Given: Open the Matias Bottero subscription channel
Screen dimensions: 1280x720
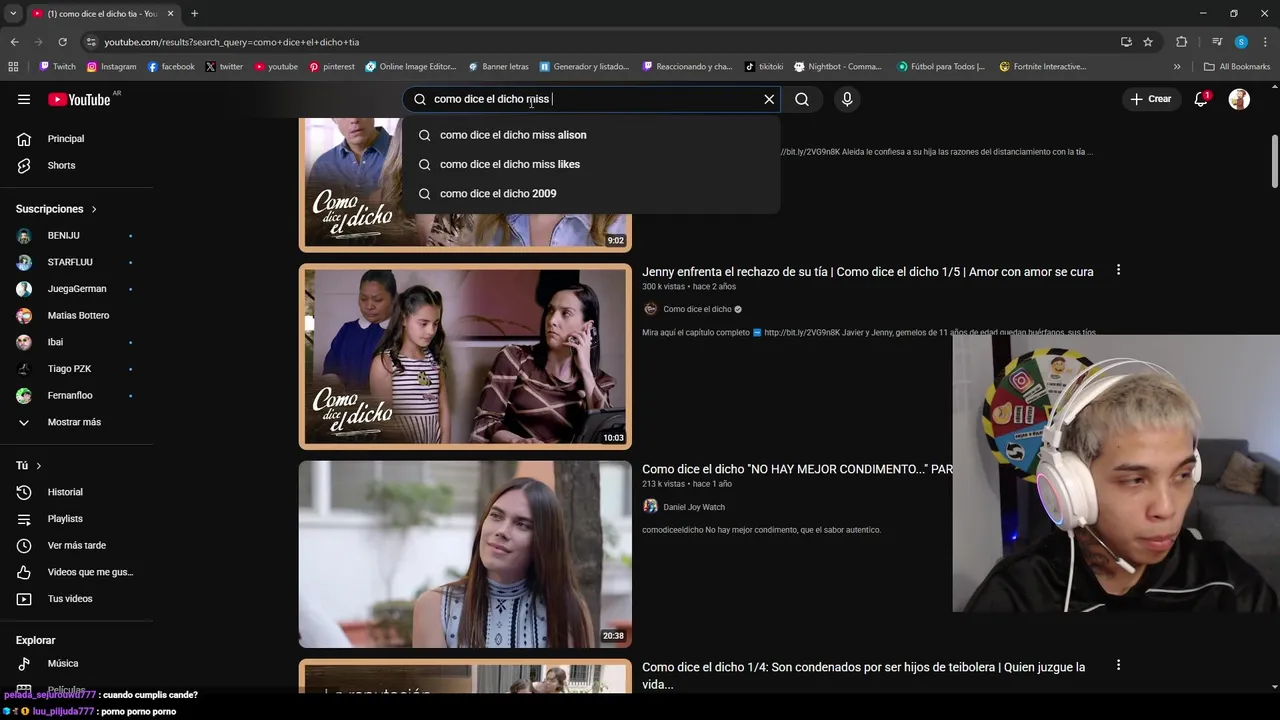Looking at the screenshot, I should click(77, 315).
